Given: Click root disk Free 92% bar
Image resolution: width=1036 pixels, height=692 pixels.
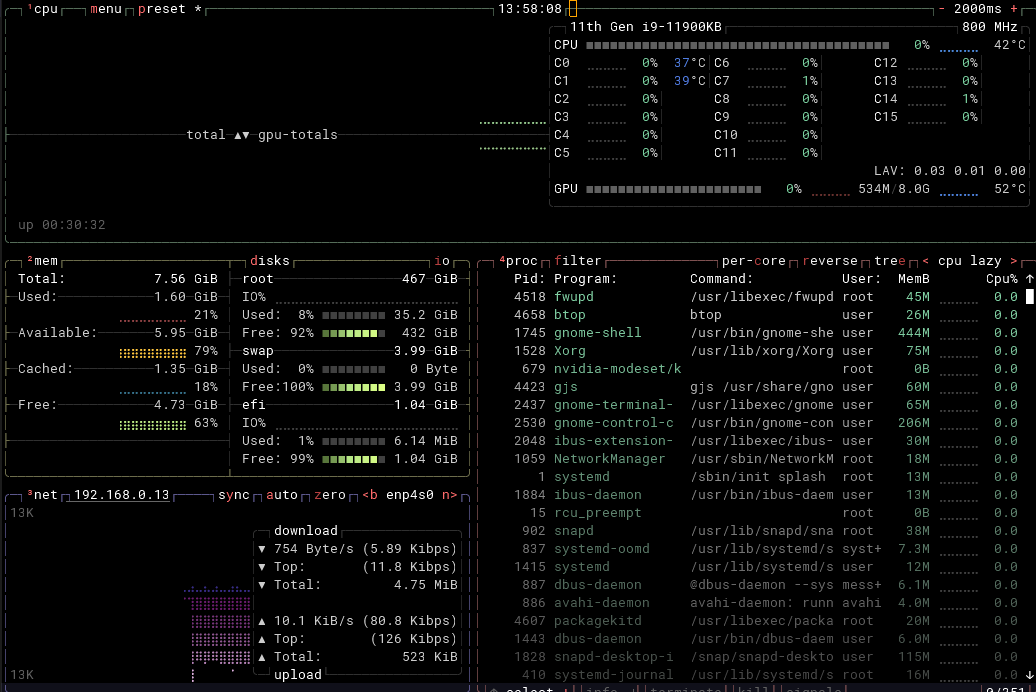Looking at the screenshot, I should 353,333.
